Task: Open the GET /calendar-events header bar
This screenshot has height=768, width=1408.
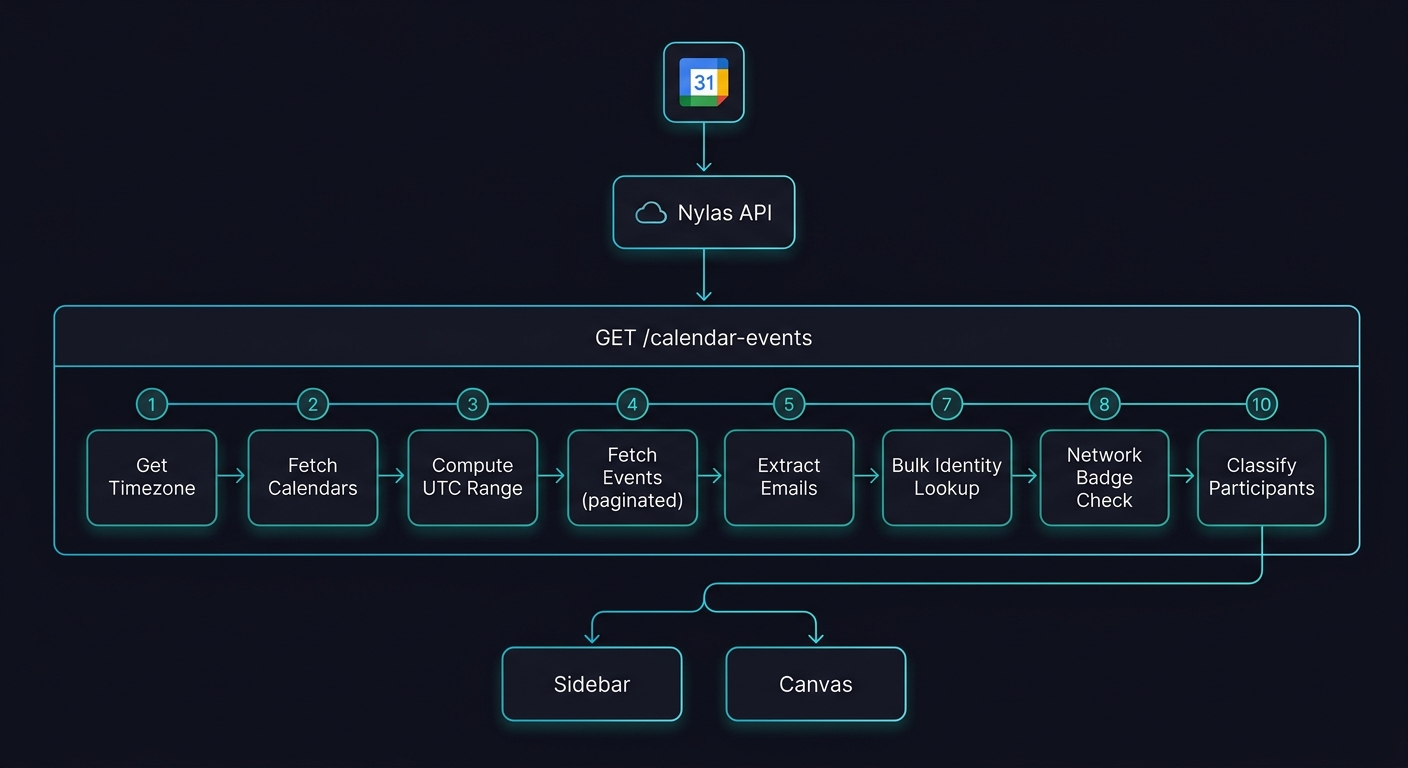Action: [703, 337]
